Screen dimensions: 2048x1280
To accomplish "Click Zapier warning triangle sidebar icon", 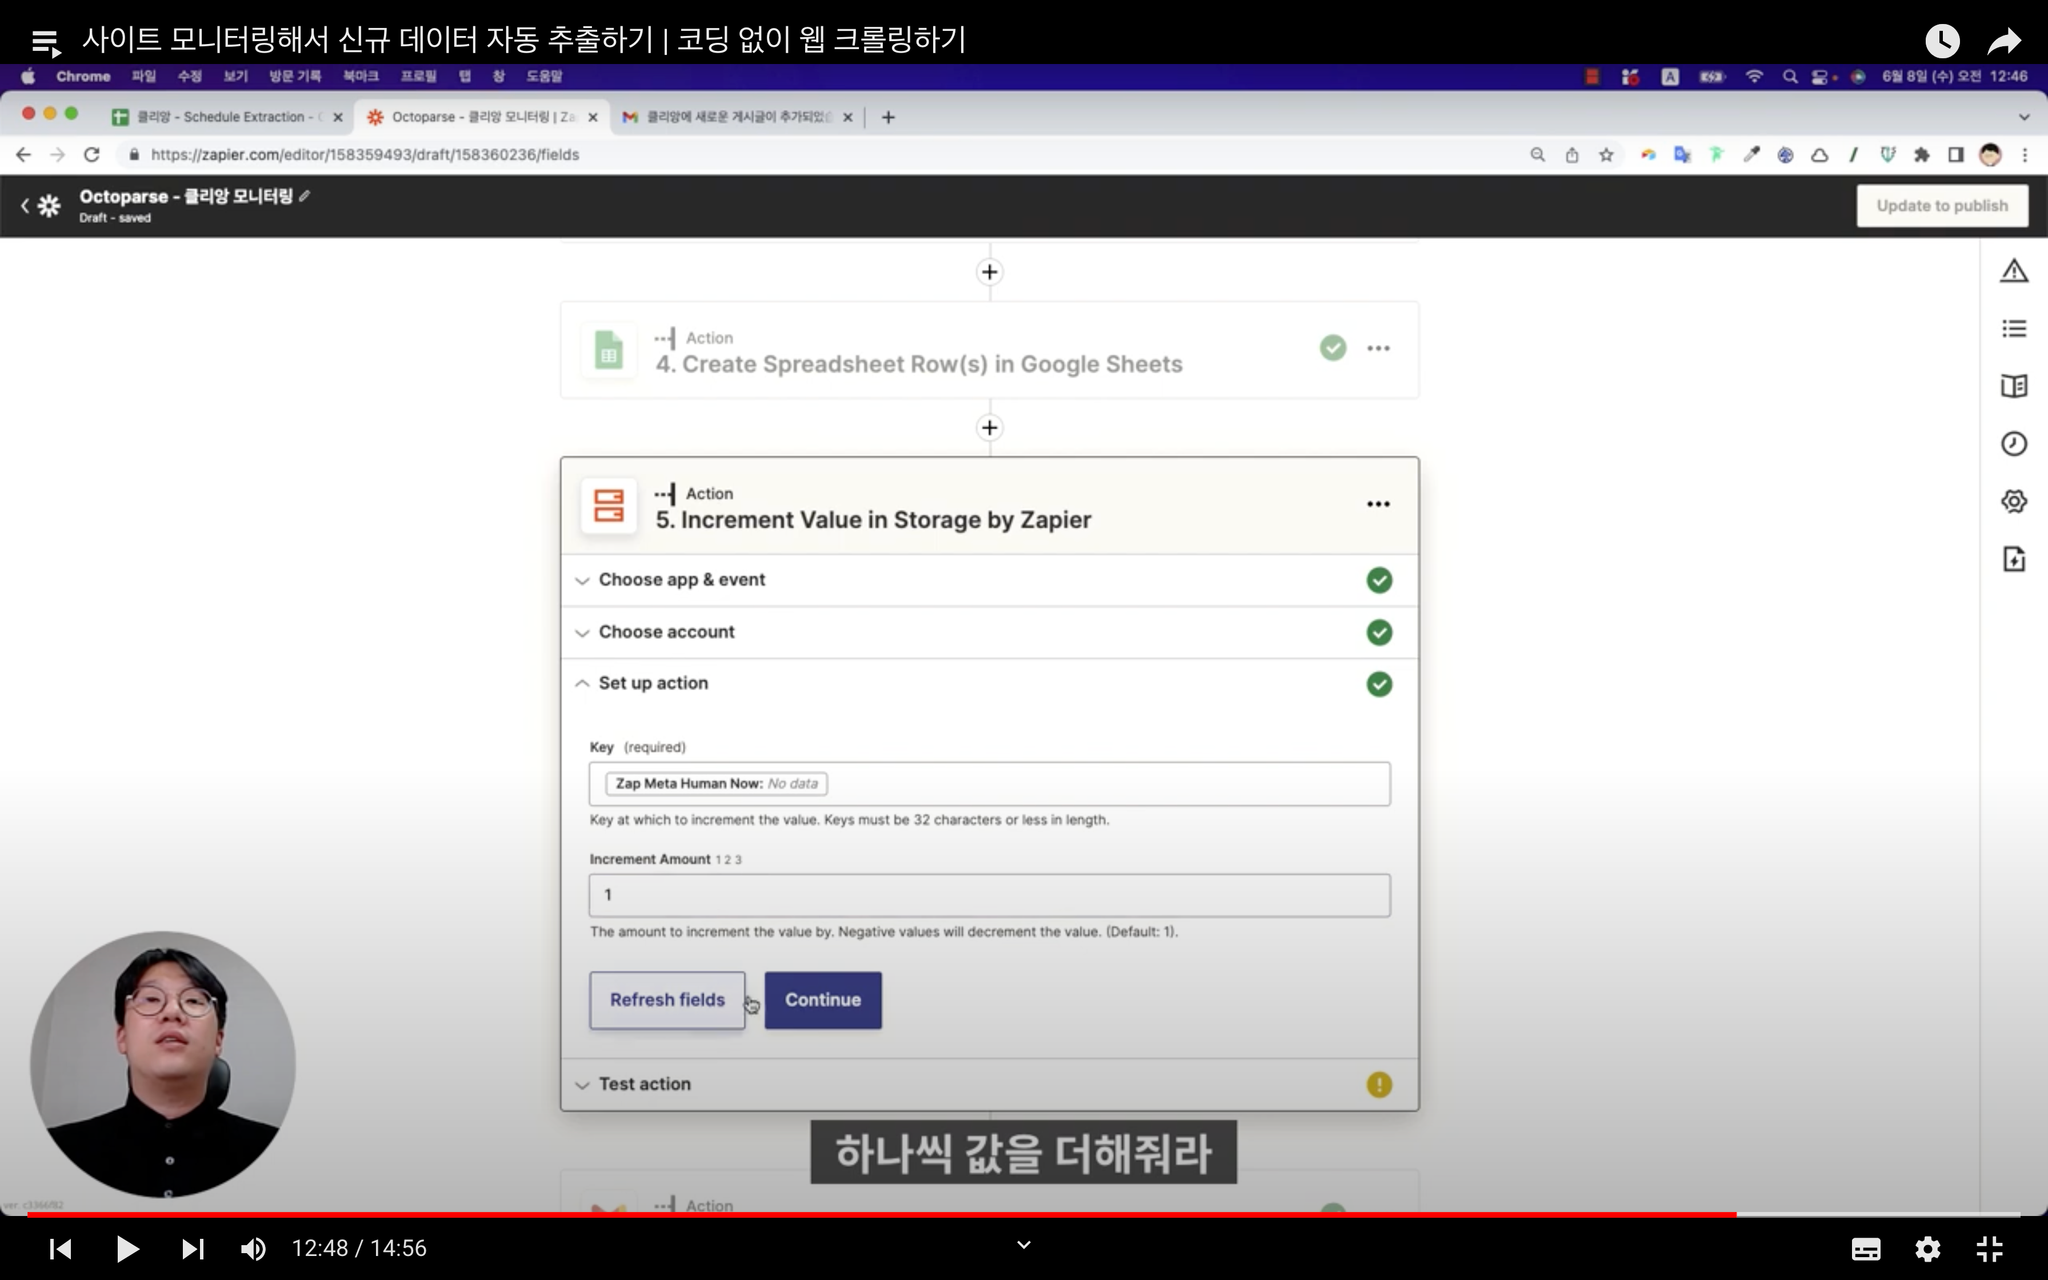I will [x=2014, y=271].
